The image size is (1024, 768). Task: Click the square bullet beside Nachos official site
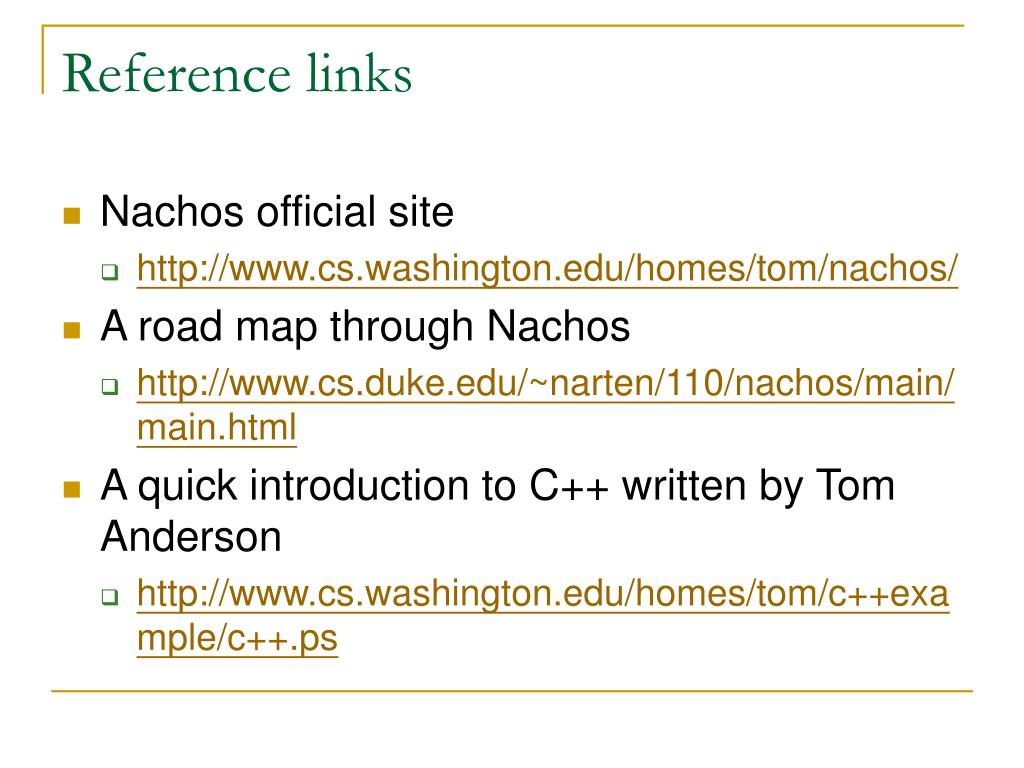(x=72, y=216)
